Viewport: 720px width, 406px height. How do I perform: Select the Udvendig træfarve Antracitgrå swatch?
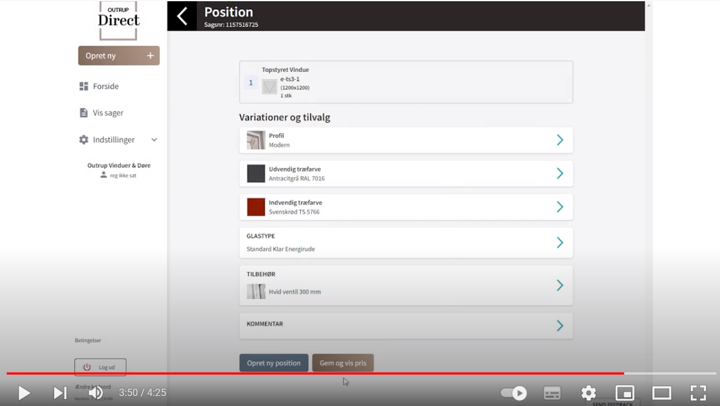(256, 174)
